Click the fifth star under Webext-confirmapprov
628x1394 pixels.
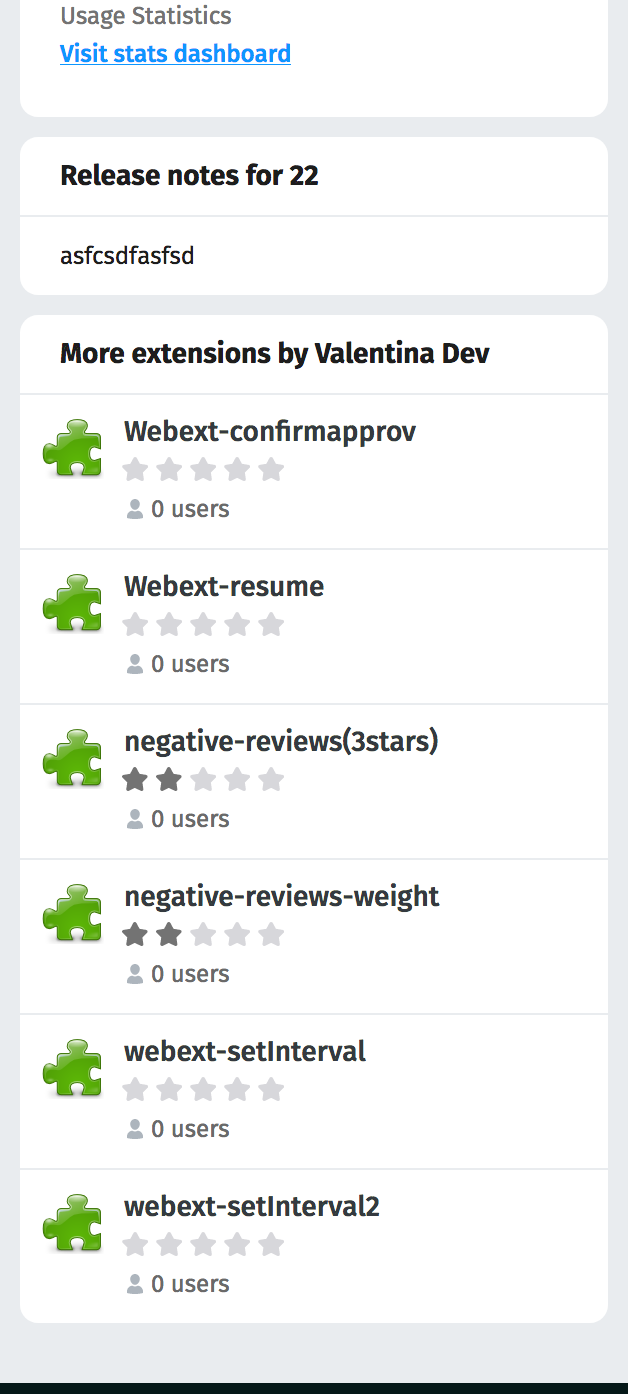pos(271,468)
